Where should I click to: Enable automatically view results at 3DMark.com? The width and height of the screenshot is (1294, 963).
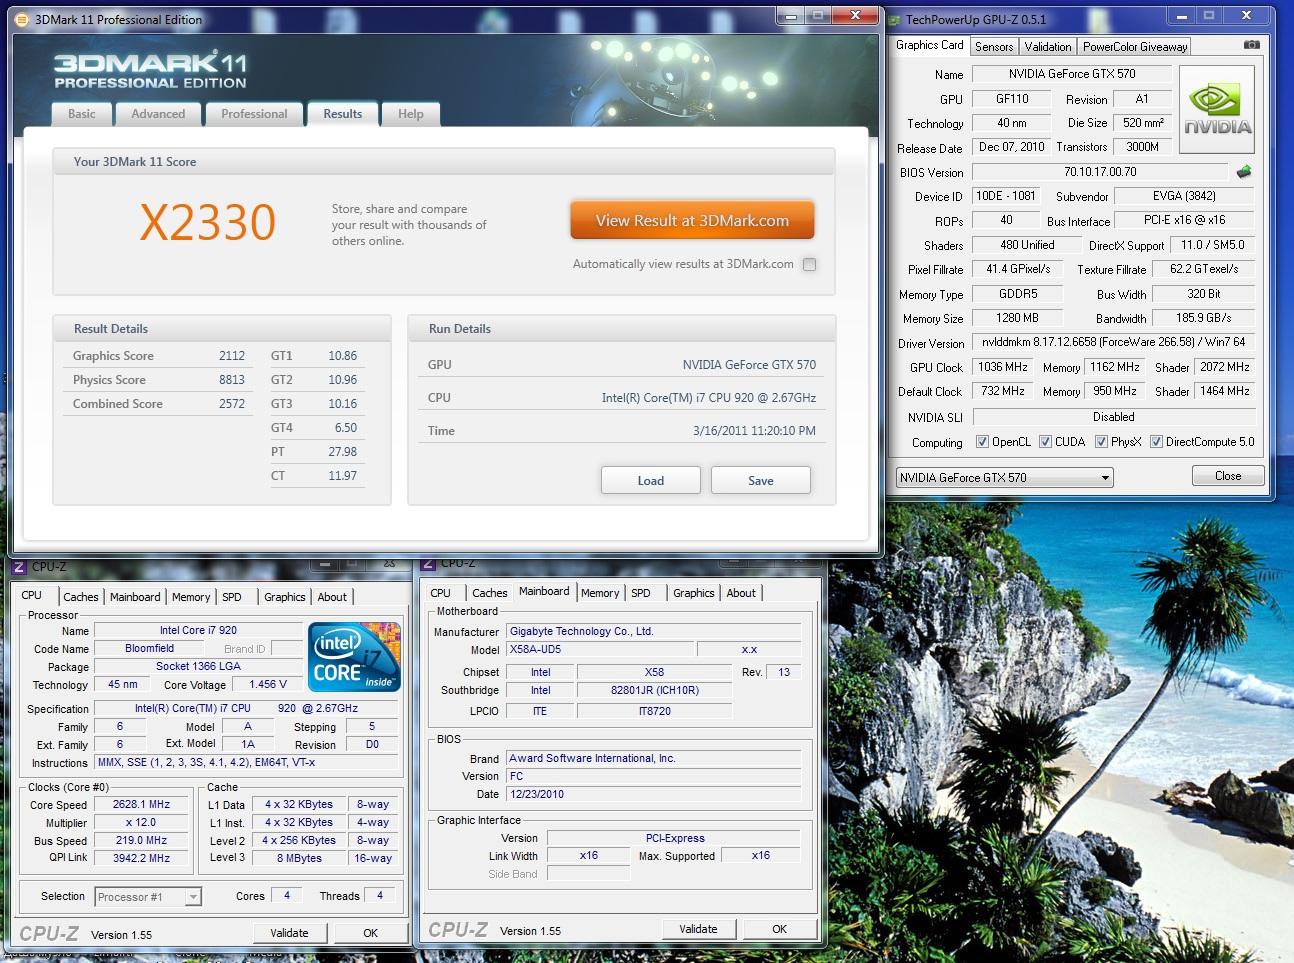tap(810, 264)
